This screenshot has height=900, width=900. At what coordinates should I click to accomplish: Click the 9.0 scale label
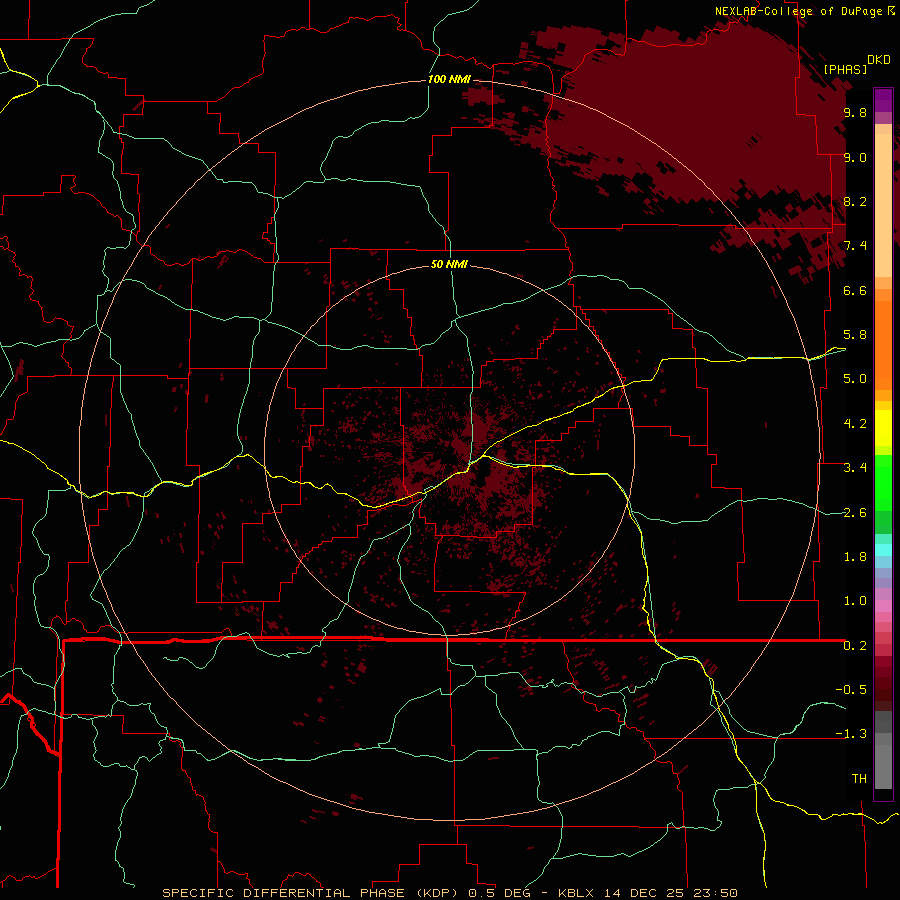855,157
